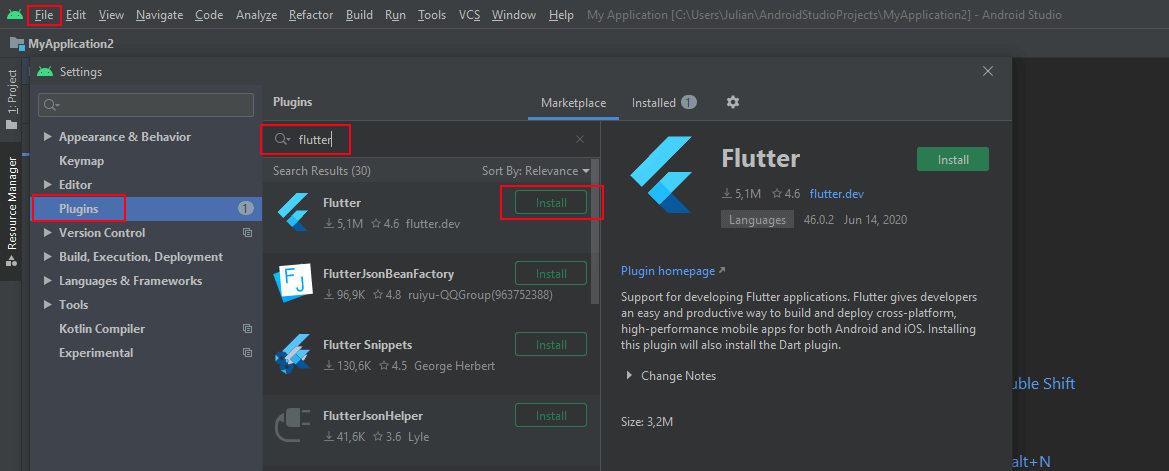Expand the Change Notes section
1169x471 pixels.
tap(629, 376)
